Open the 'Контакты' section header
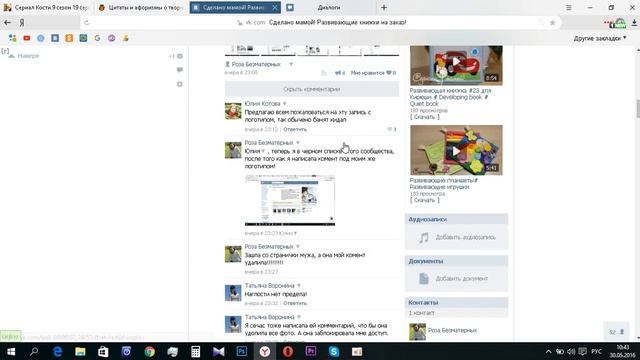Image resolution: width=640 pixels, height=360 pixels. tap(456, 302)
